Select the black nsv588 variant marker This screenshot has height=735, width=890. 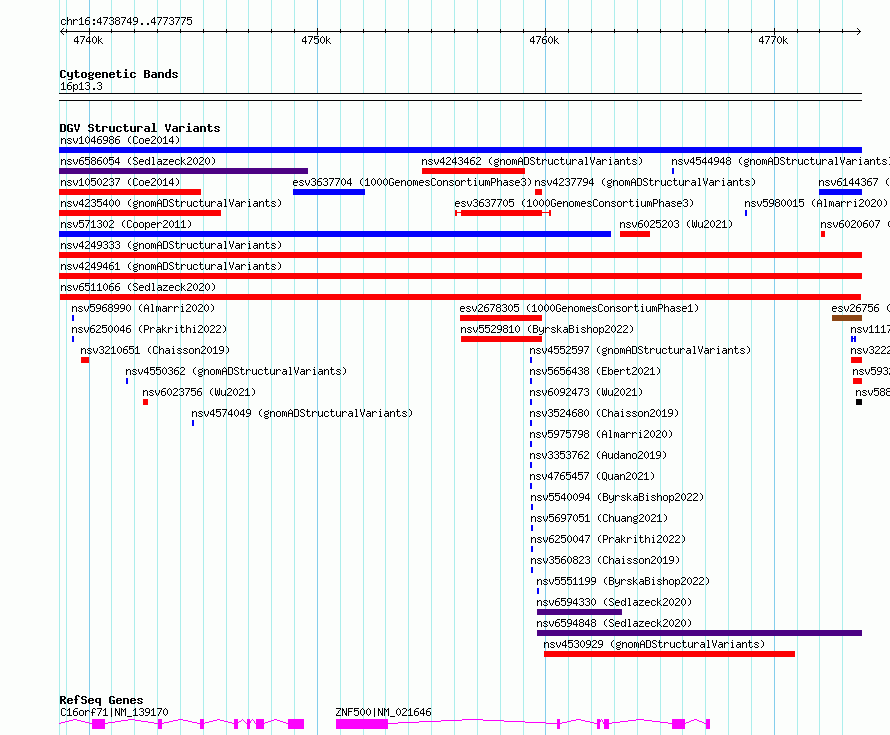click(x=859, y=402)
